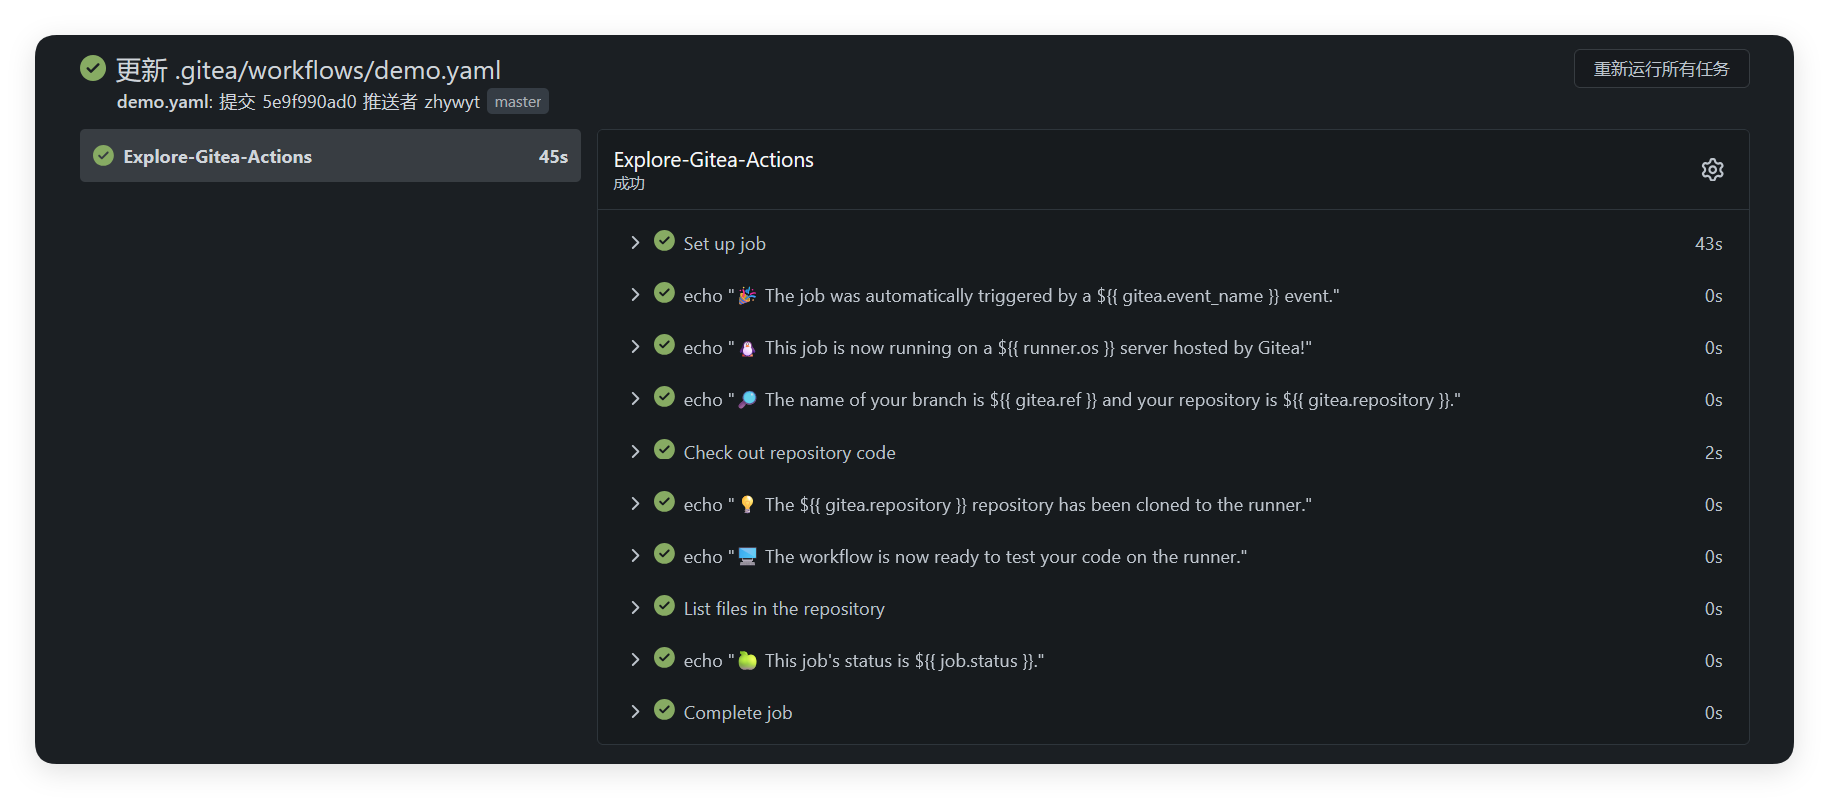Expand the Complete job step chevron

(635, 712)
